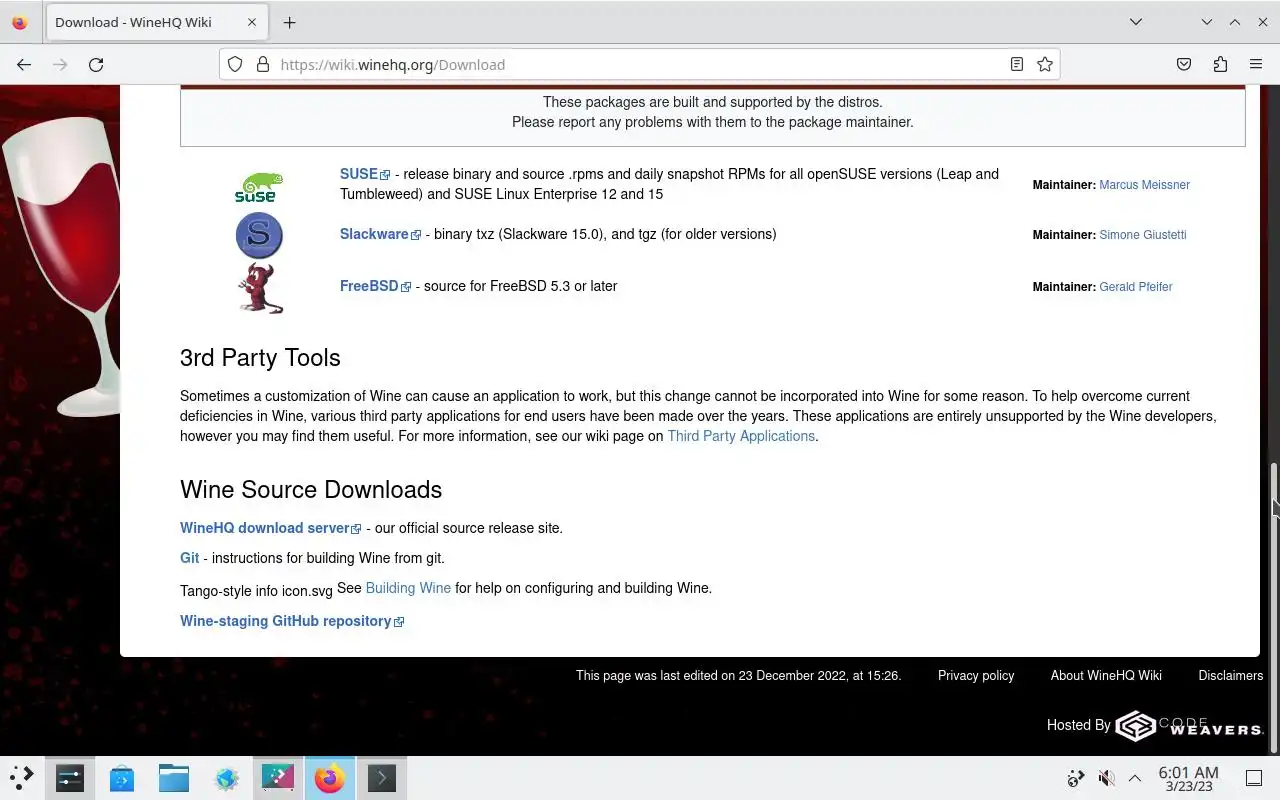
Task: Open maintainer Marcus Meissner link
Action: pyautogui.click(x=1144, y=185)
